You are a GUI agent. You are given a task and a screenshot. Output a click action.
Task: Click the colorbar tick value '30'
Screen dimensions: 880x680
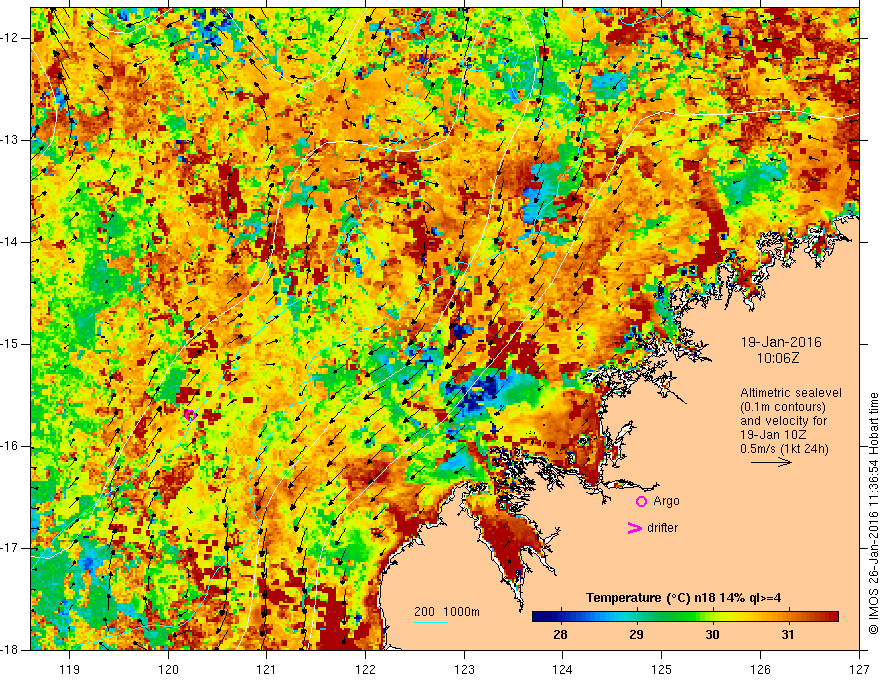[712, 635]
